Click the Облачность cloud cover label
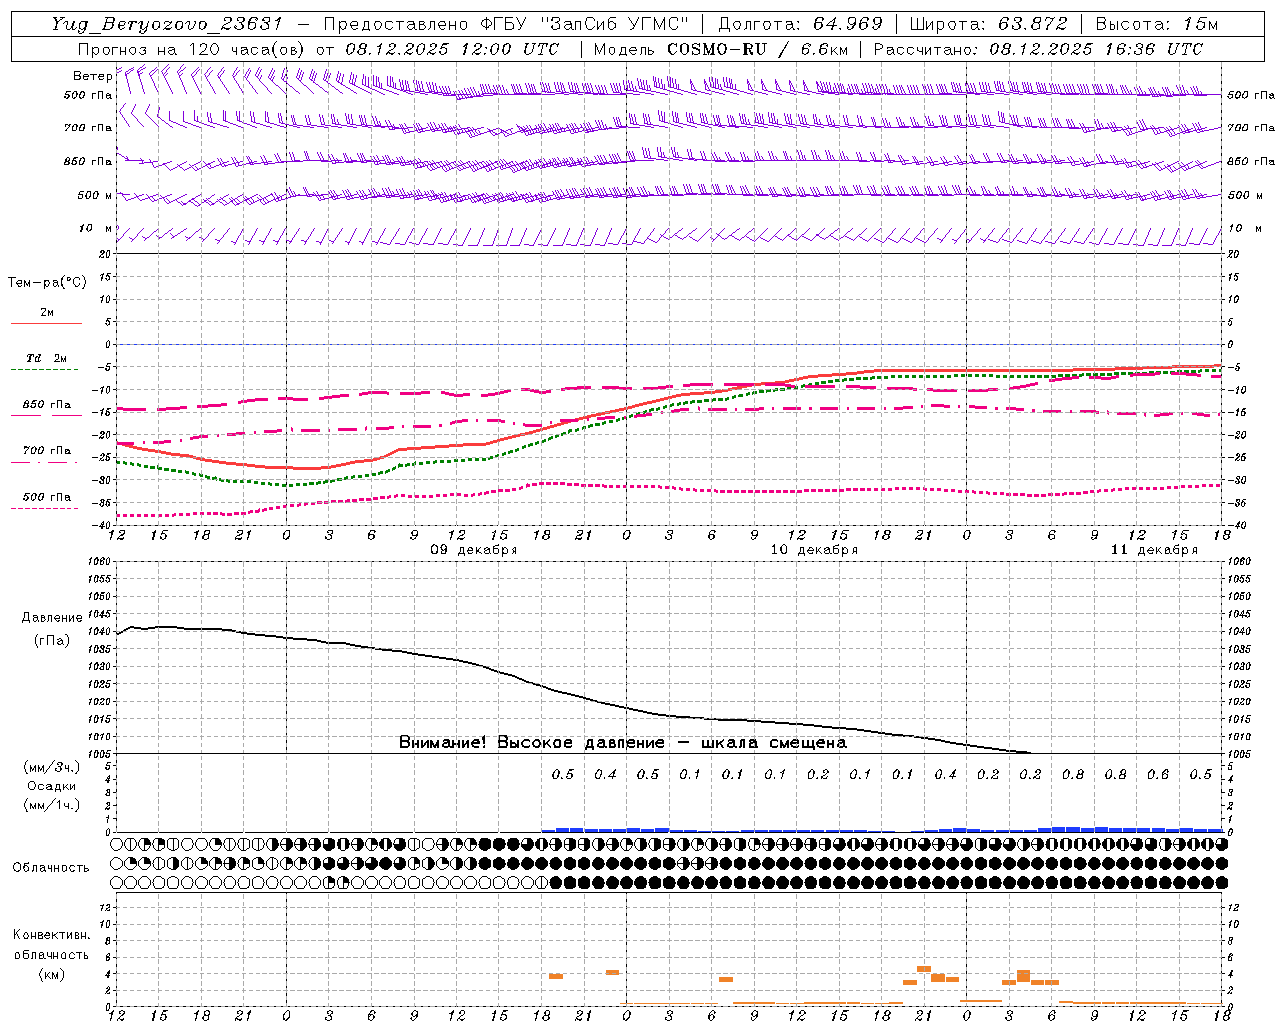Screen dimensions: 1280x1024 [51, 867]
